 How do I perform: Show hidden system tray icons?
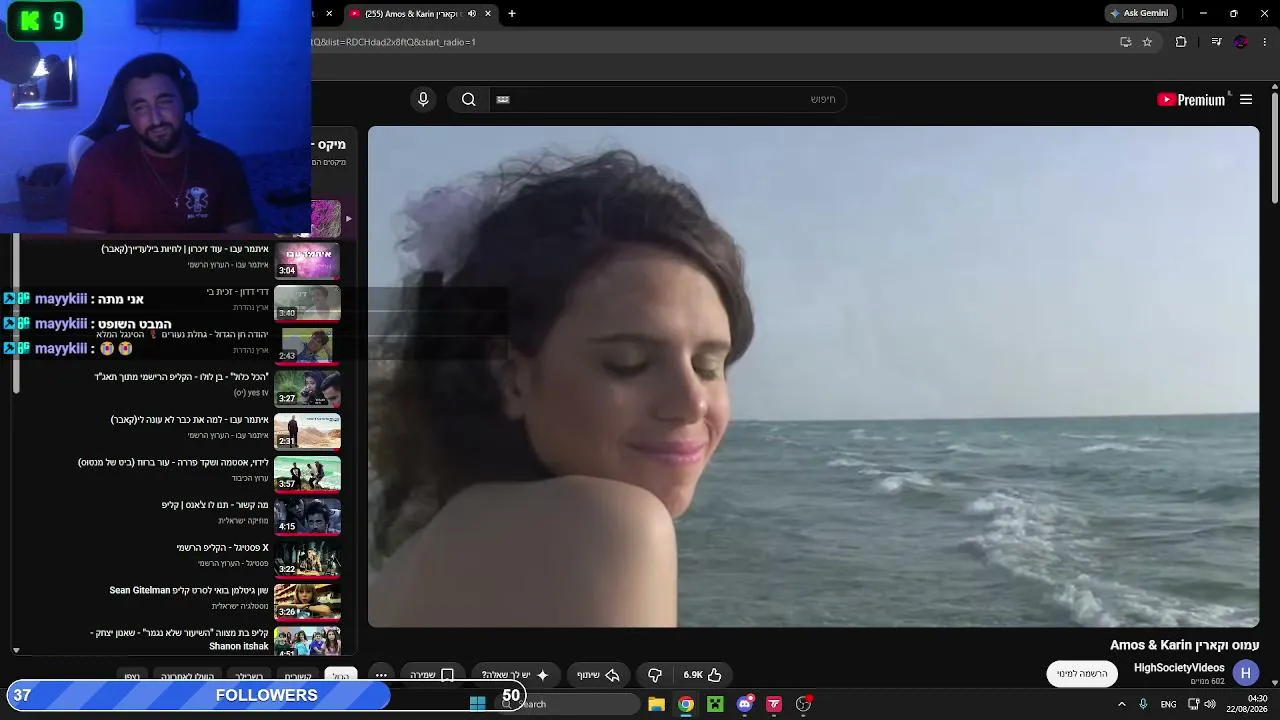(1121, 704)
